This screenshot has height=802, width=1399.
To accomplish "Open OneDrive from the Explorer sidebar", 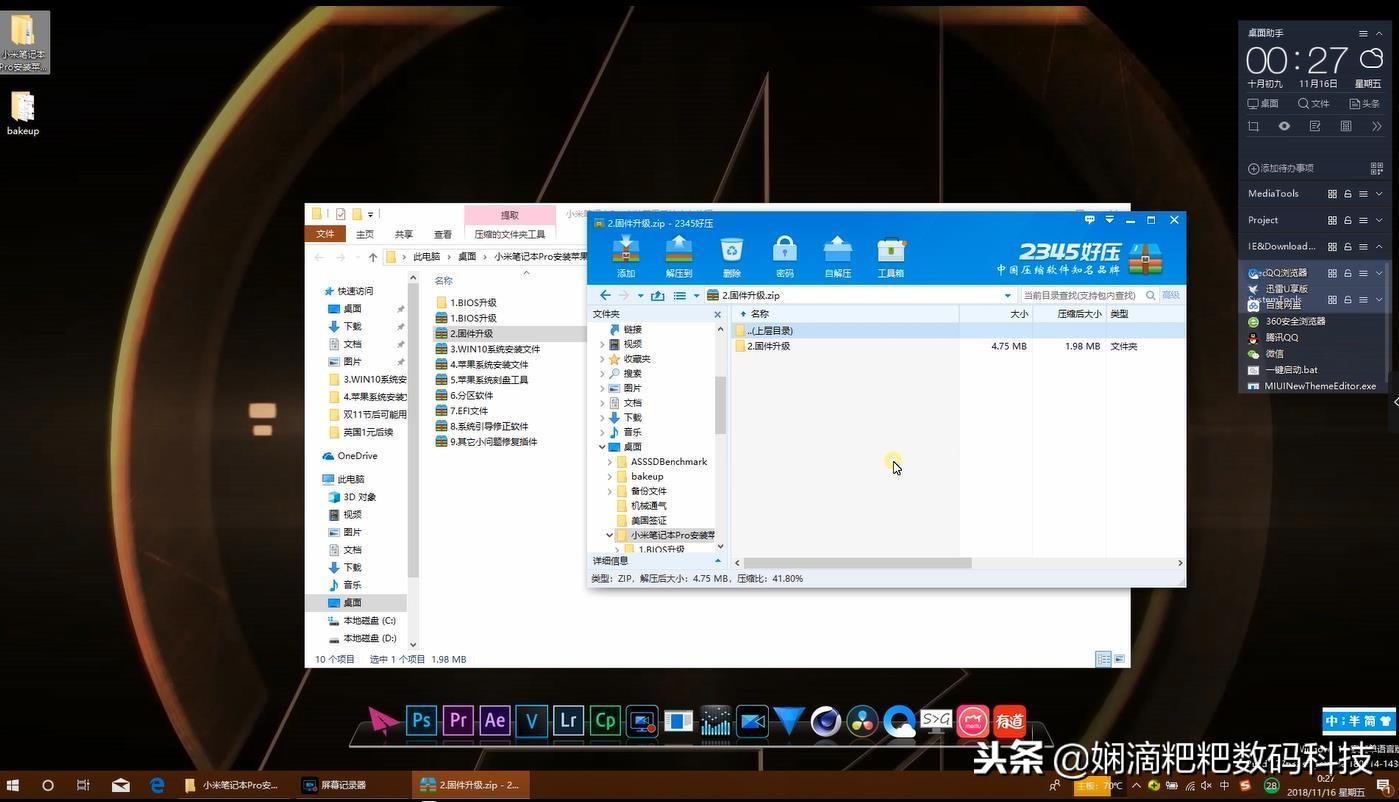I will point(357,455).
